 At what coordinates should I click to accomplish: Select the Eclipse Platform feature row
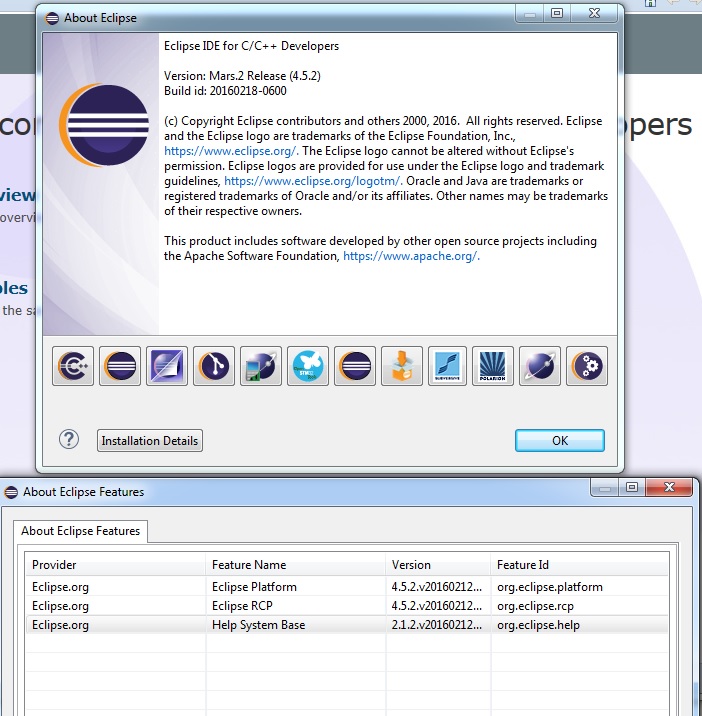coord(254,587)
